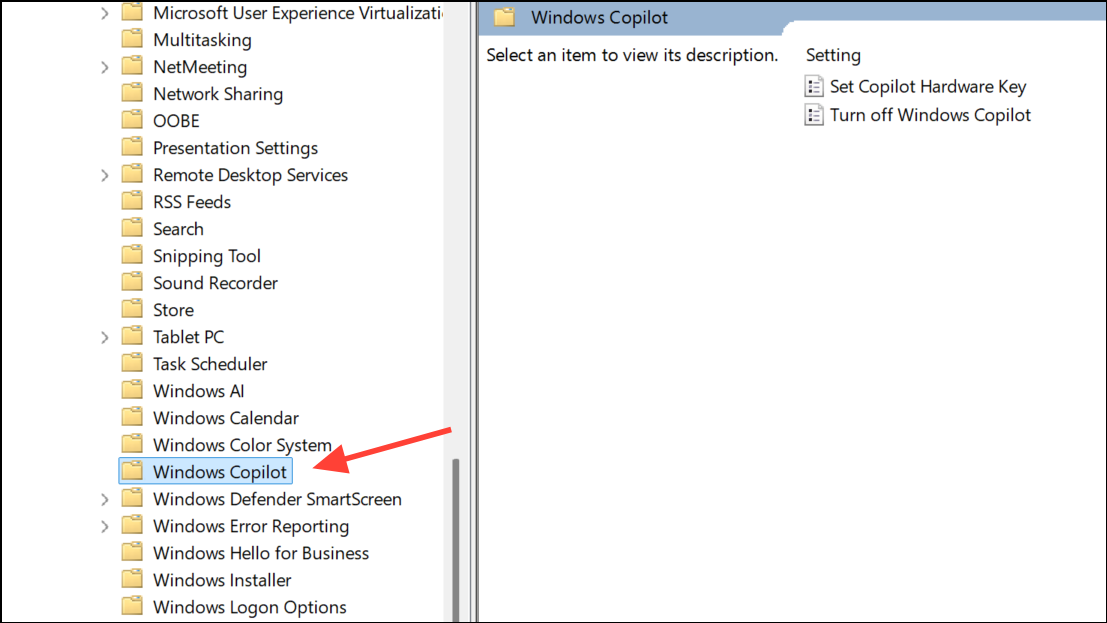Screen dimensions: 1107x623
Task: Click the Windows Installer folder icon
Action: point(132,580)
